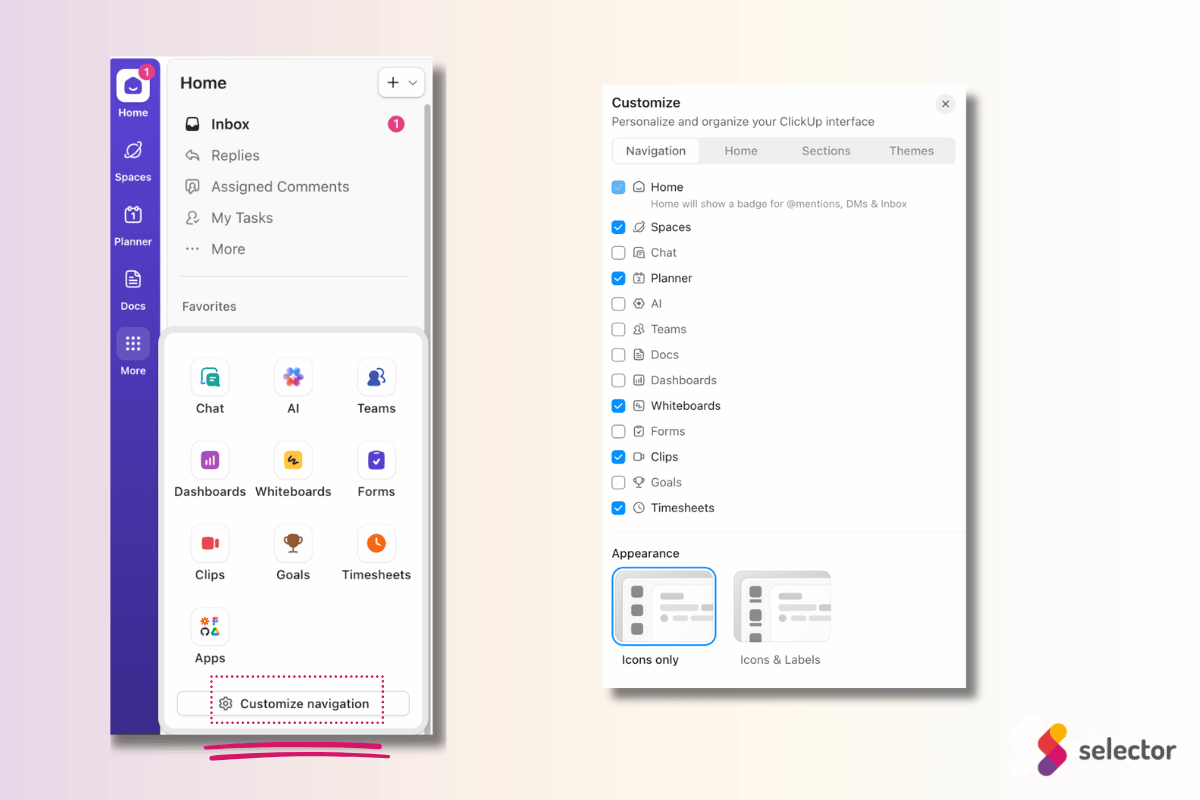Enable the Forms checkbox
The image size is (1200, 800).
(618, 431)
